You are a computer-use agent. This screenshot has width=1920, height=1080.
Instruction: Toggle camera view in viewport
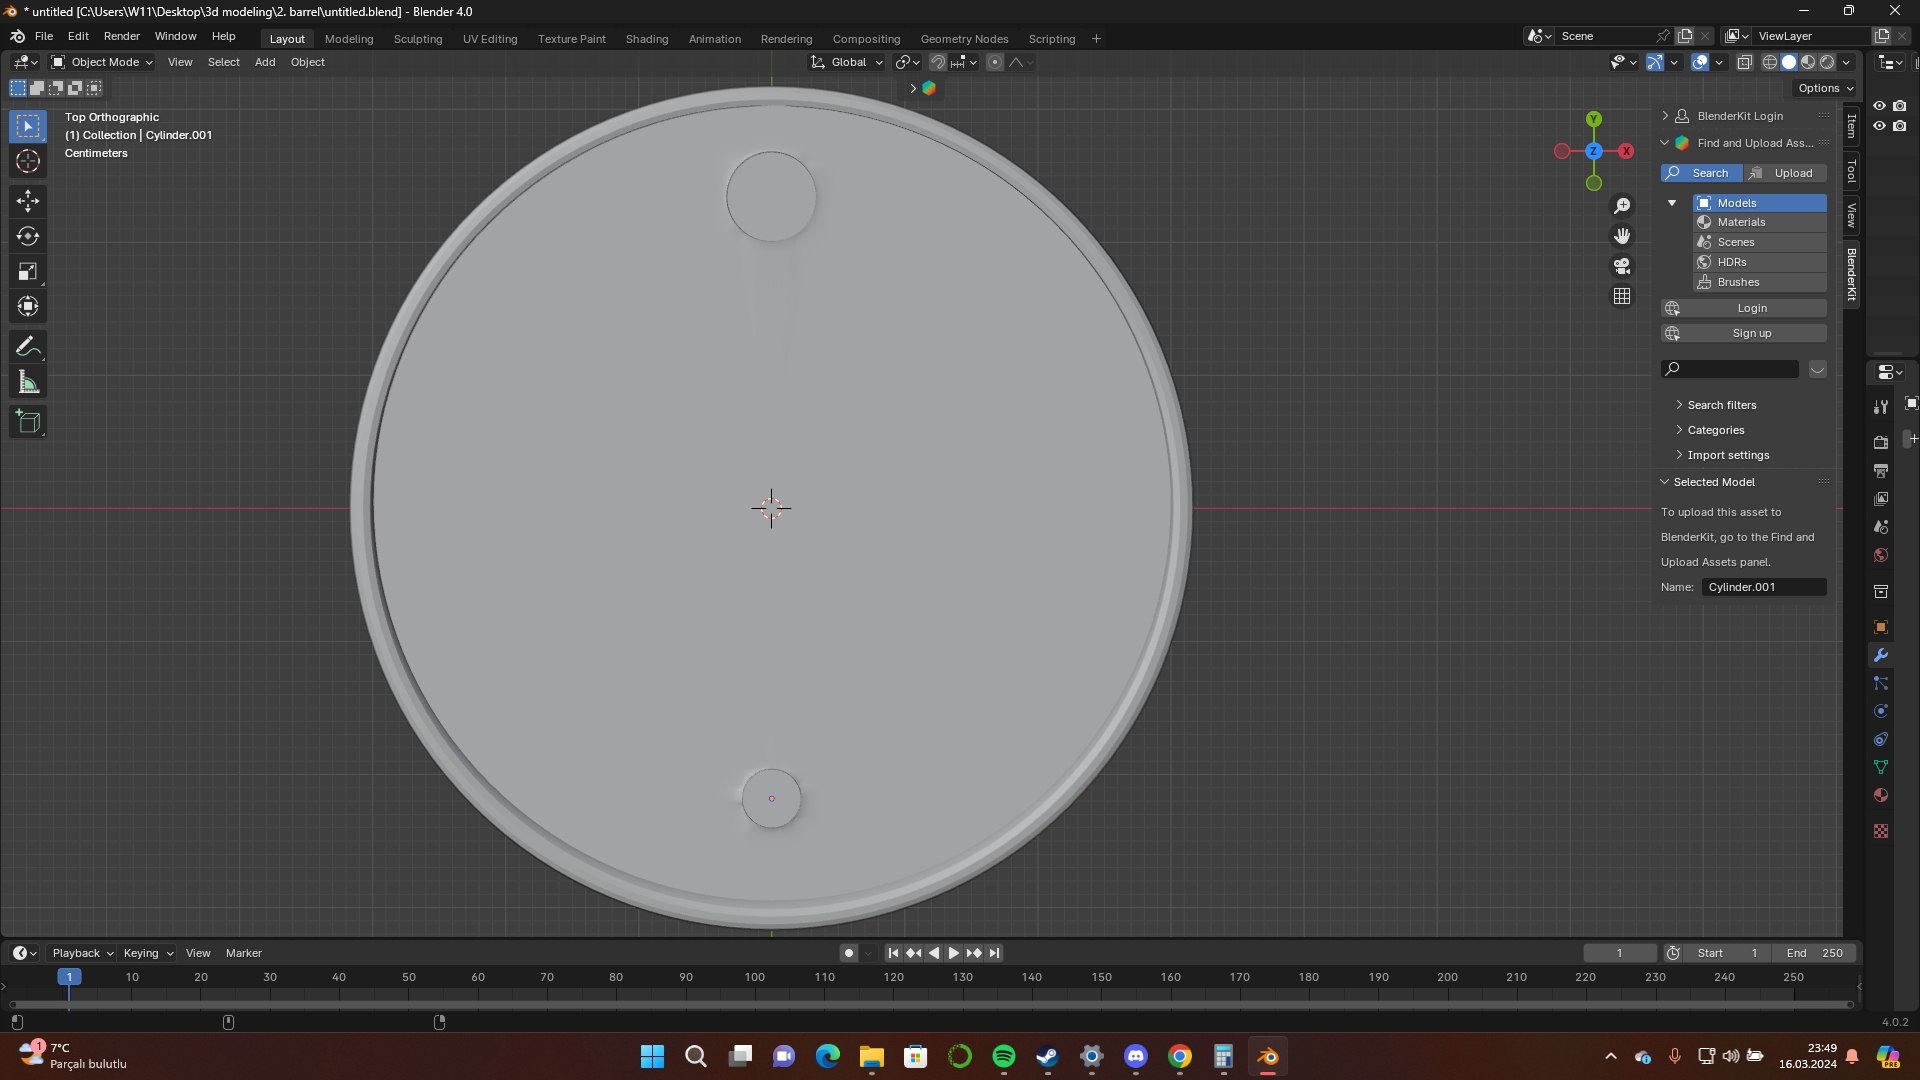[1622, 266]
